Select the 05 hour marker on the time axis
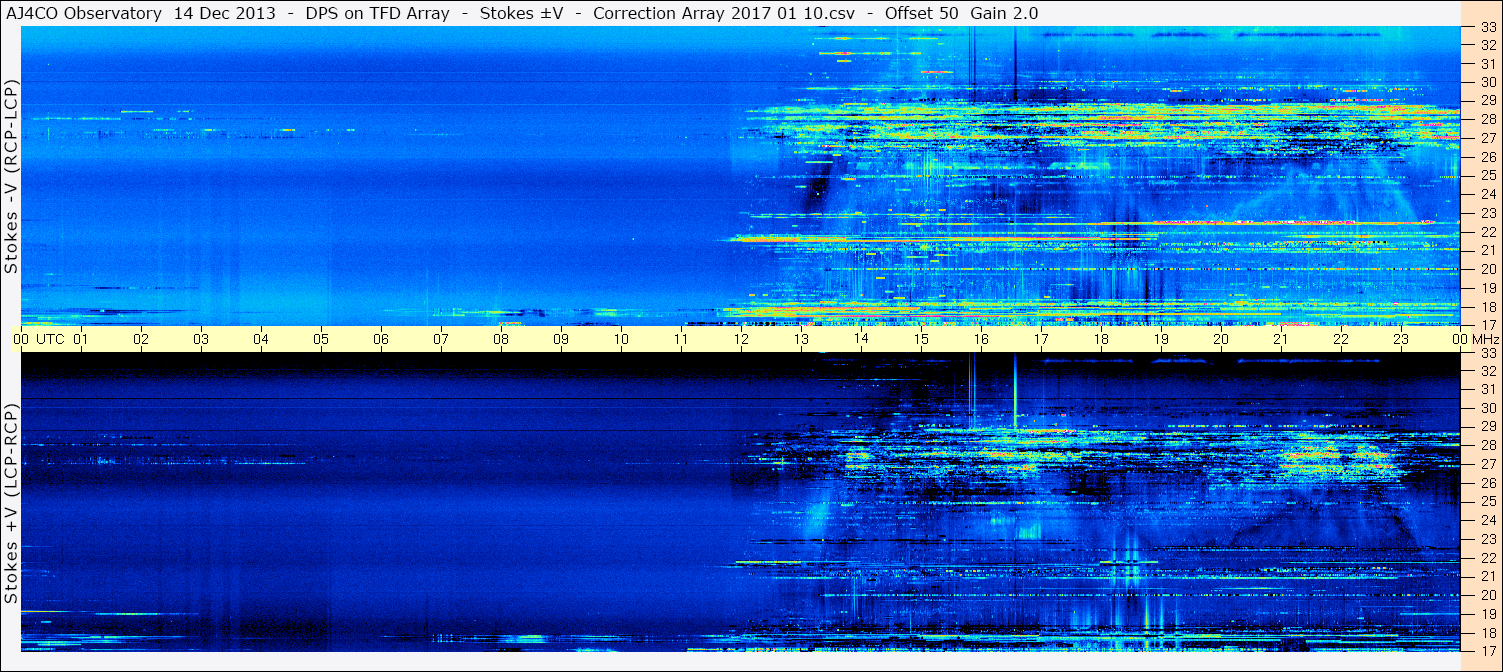 point(321,339)
